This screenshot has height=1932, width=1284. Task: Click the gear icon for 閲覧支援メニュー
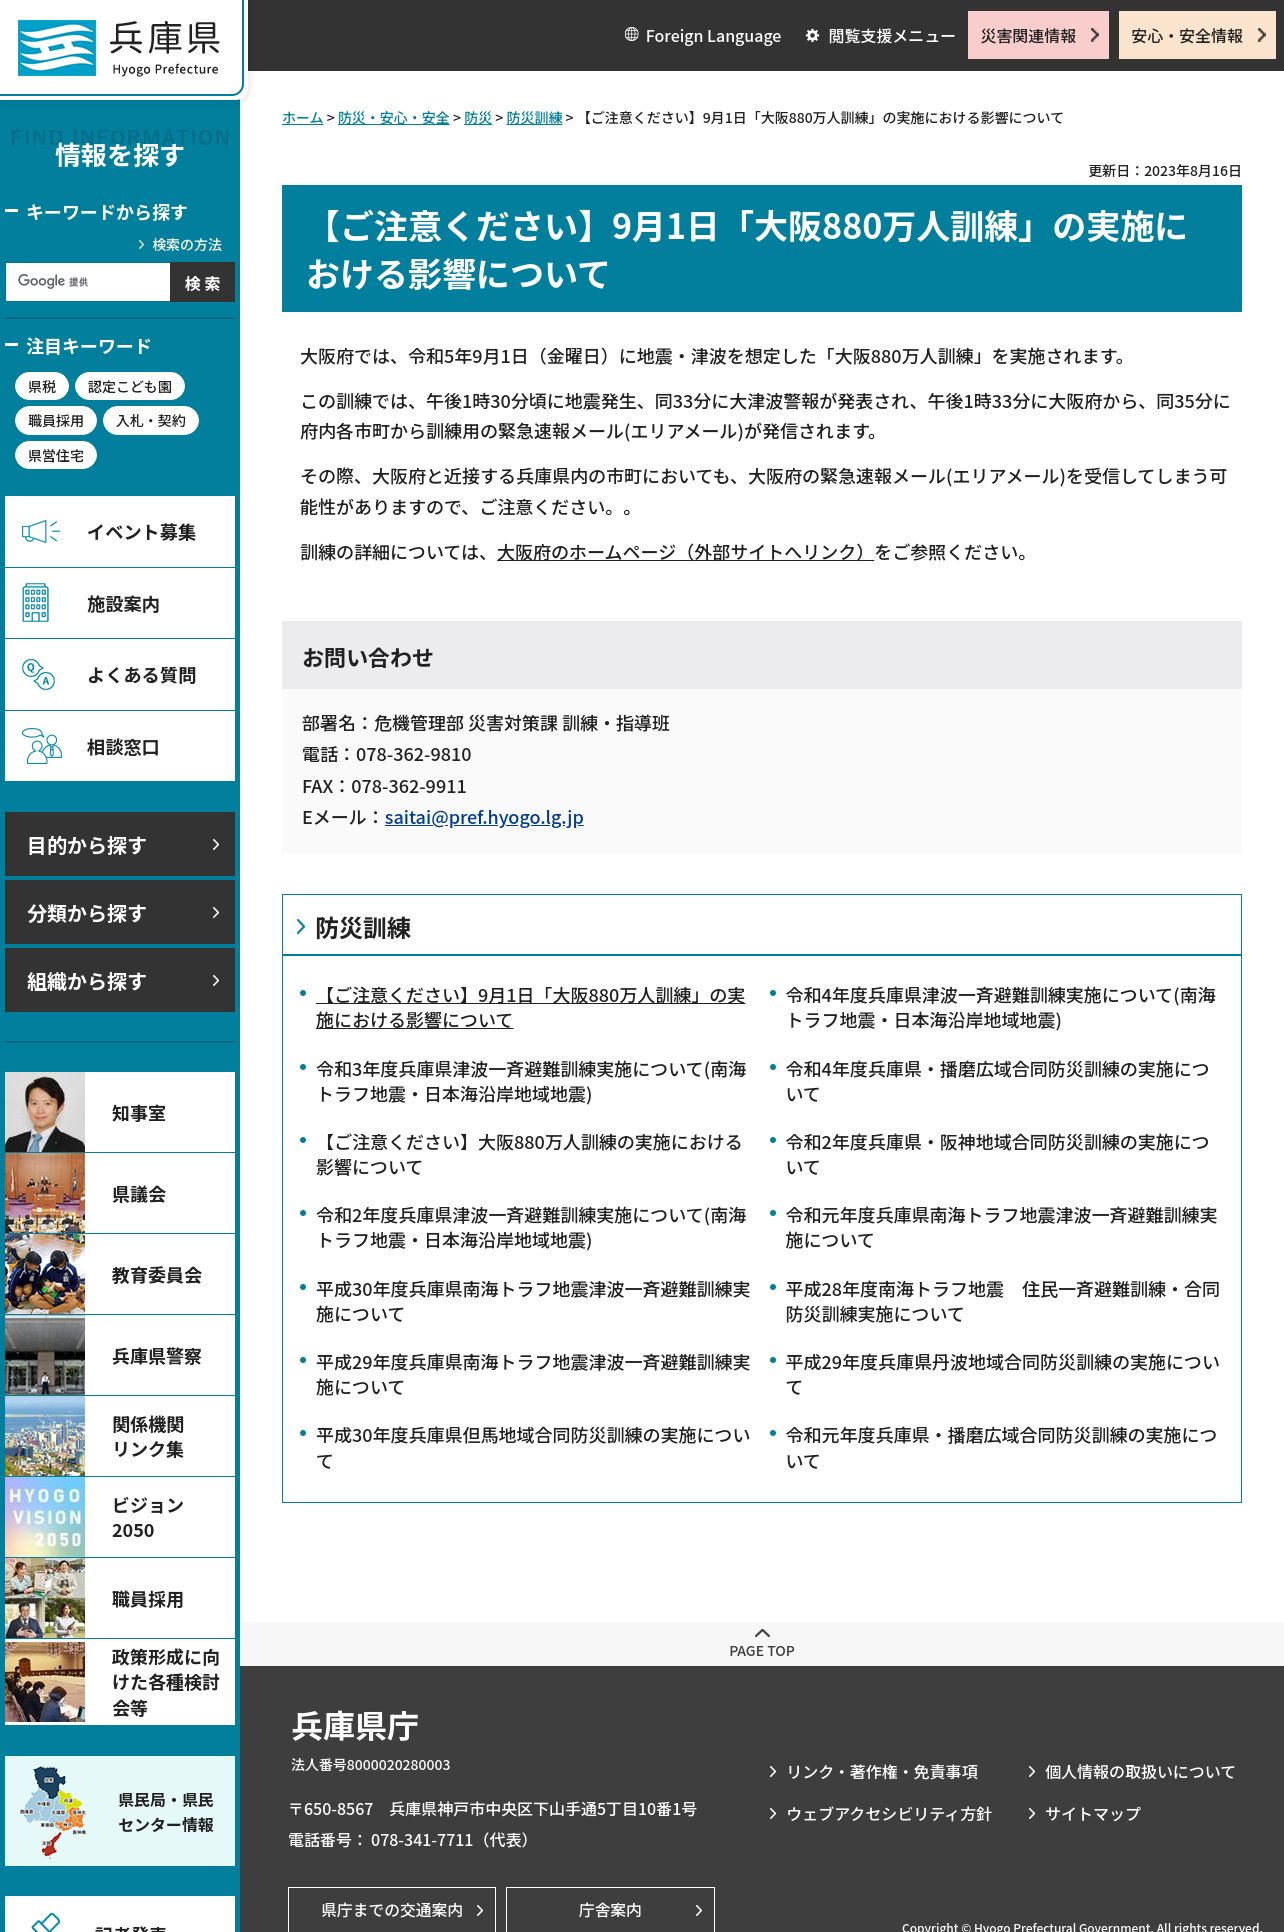812,35
